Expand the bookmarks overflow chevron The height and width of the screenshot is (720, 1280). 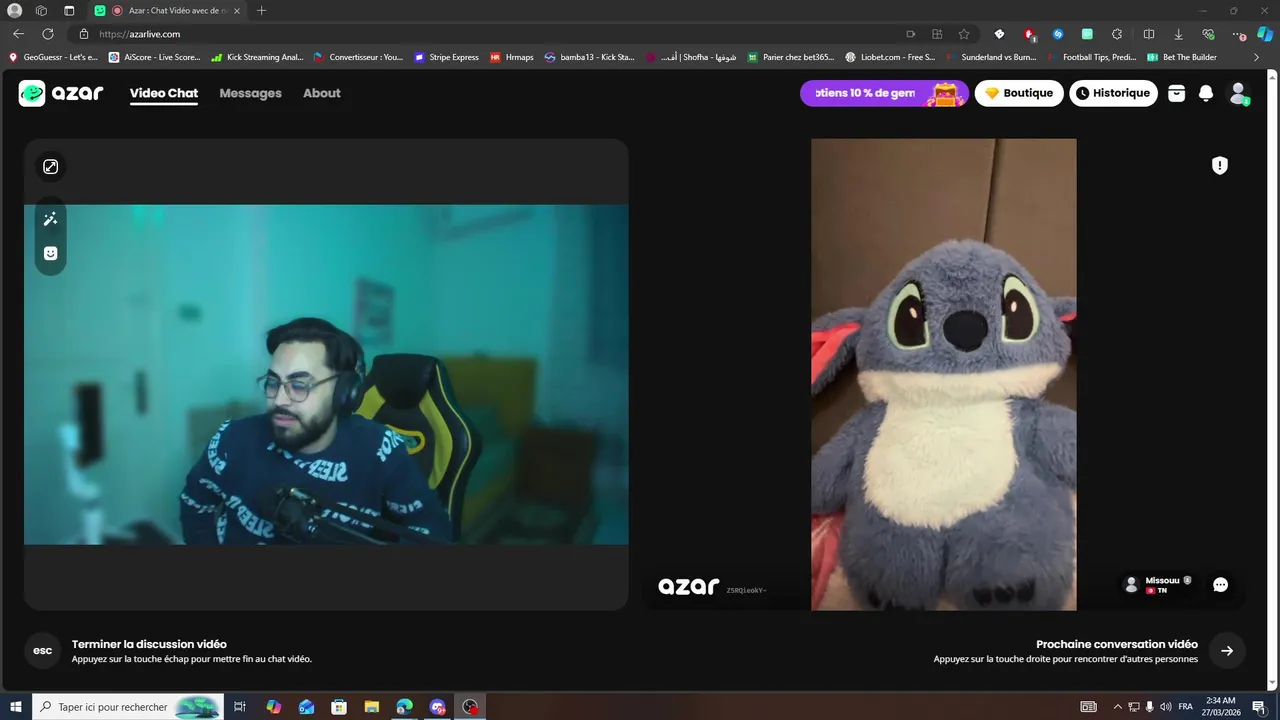pos(1257,57)
